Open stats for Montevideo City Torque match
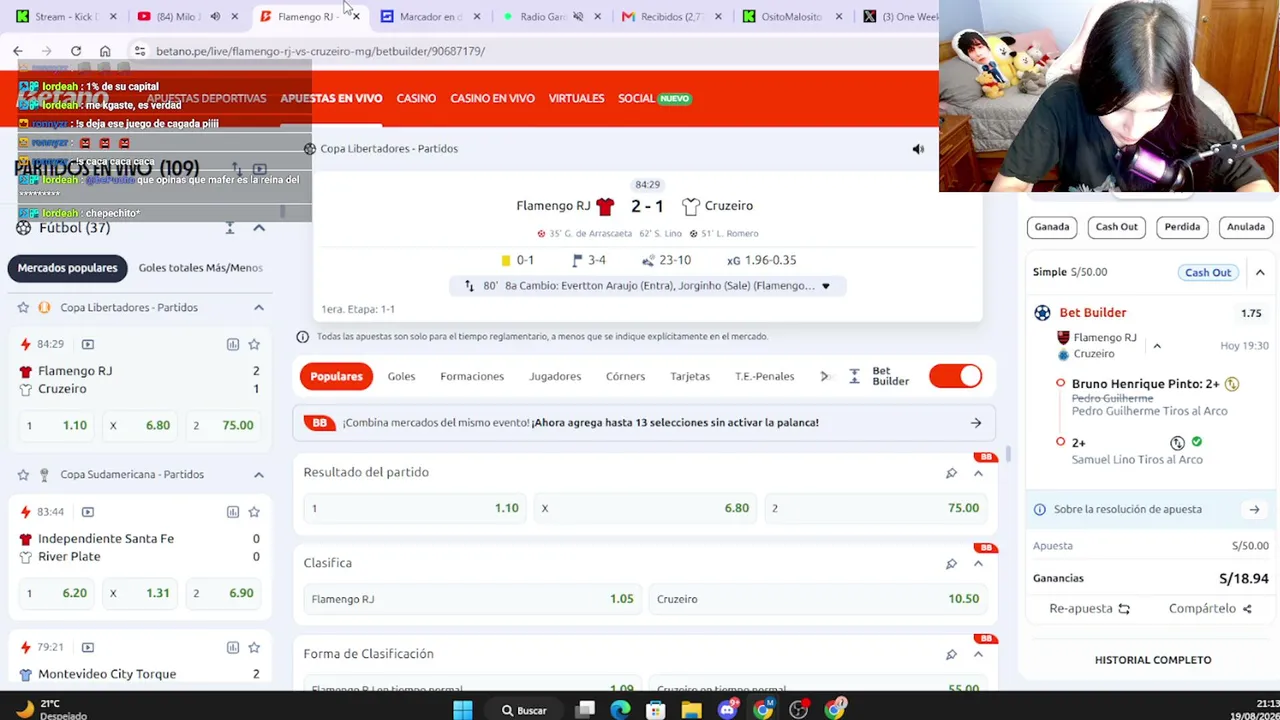This screenshot has height=720, width=1280. [233, 648]
